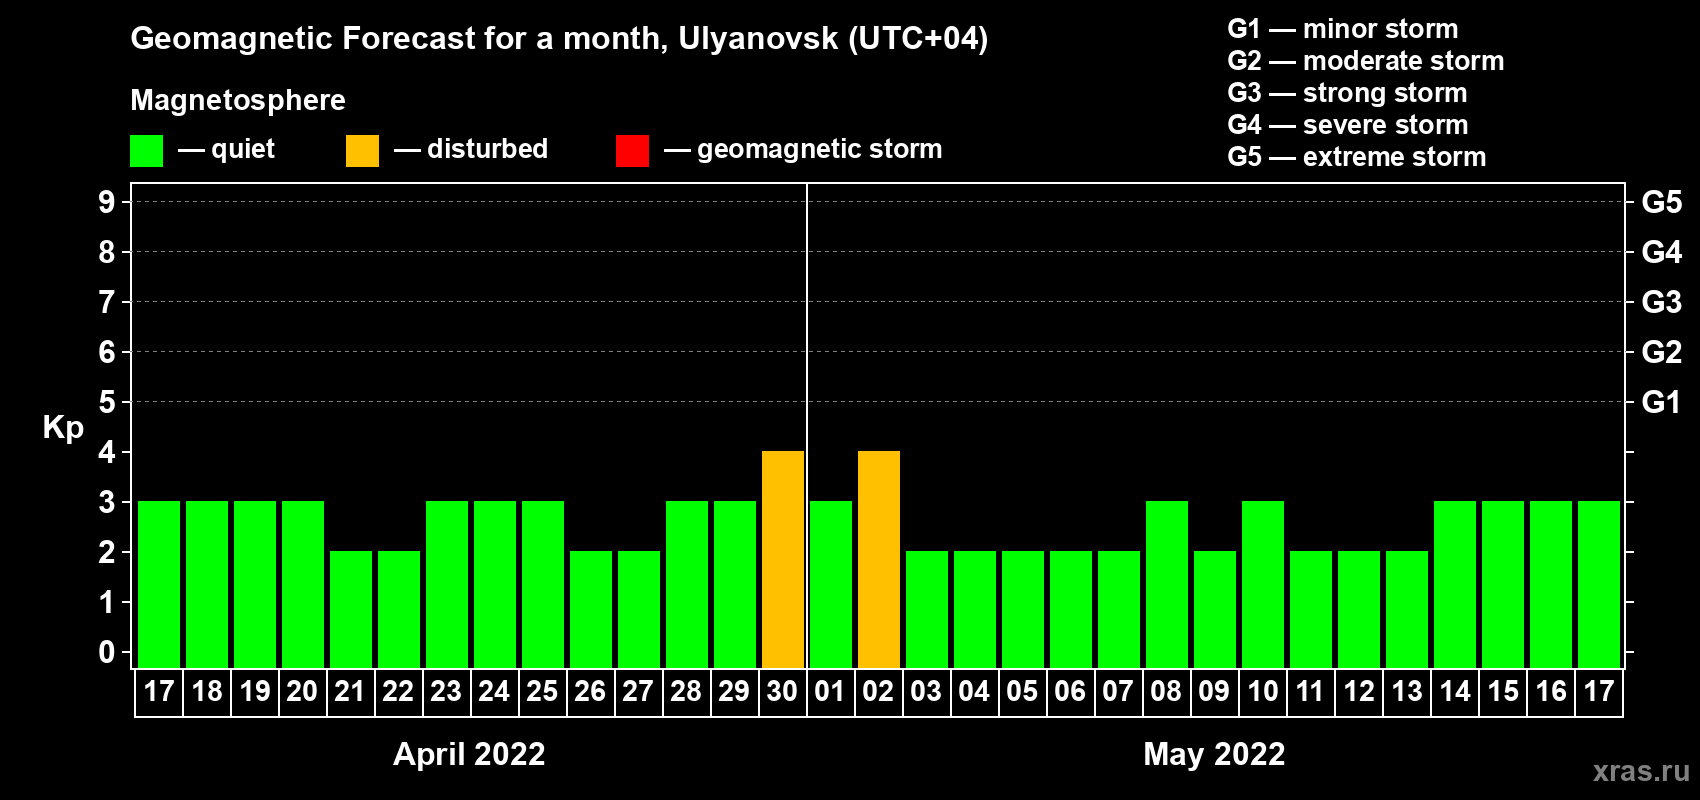The height and width of the screenshot is (800, 1700).
Task: Click the G3 — strong storm legend text
Action: tap(1347, 93)
